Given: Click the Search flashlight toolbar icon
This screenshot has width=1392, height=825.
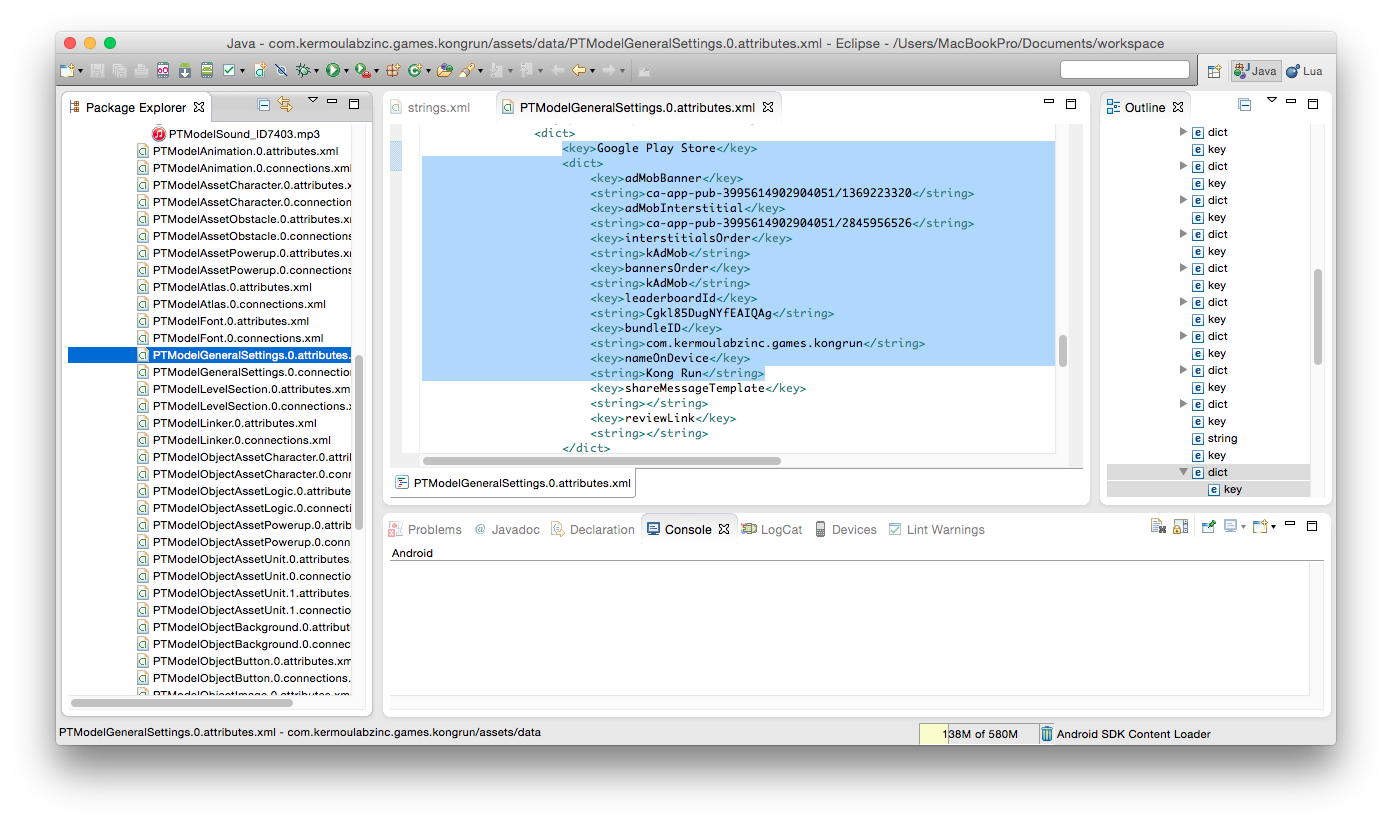Looking at the screenshot, I should pyautogui.click(x=466, y=71).
